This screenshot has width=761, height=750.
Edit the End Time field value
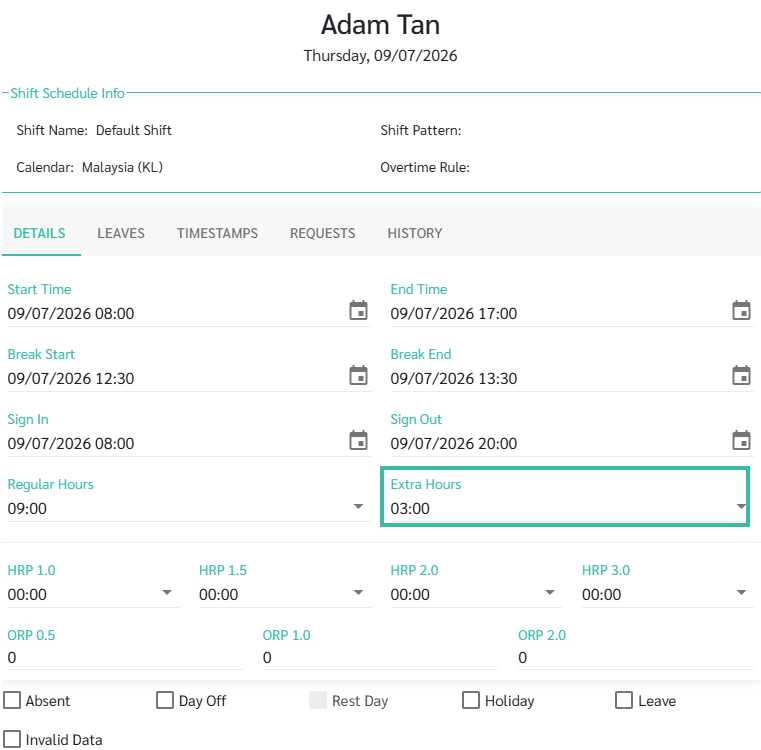(x=558, y=314)
